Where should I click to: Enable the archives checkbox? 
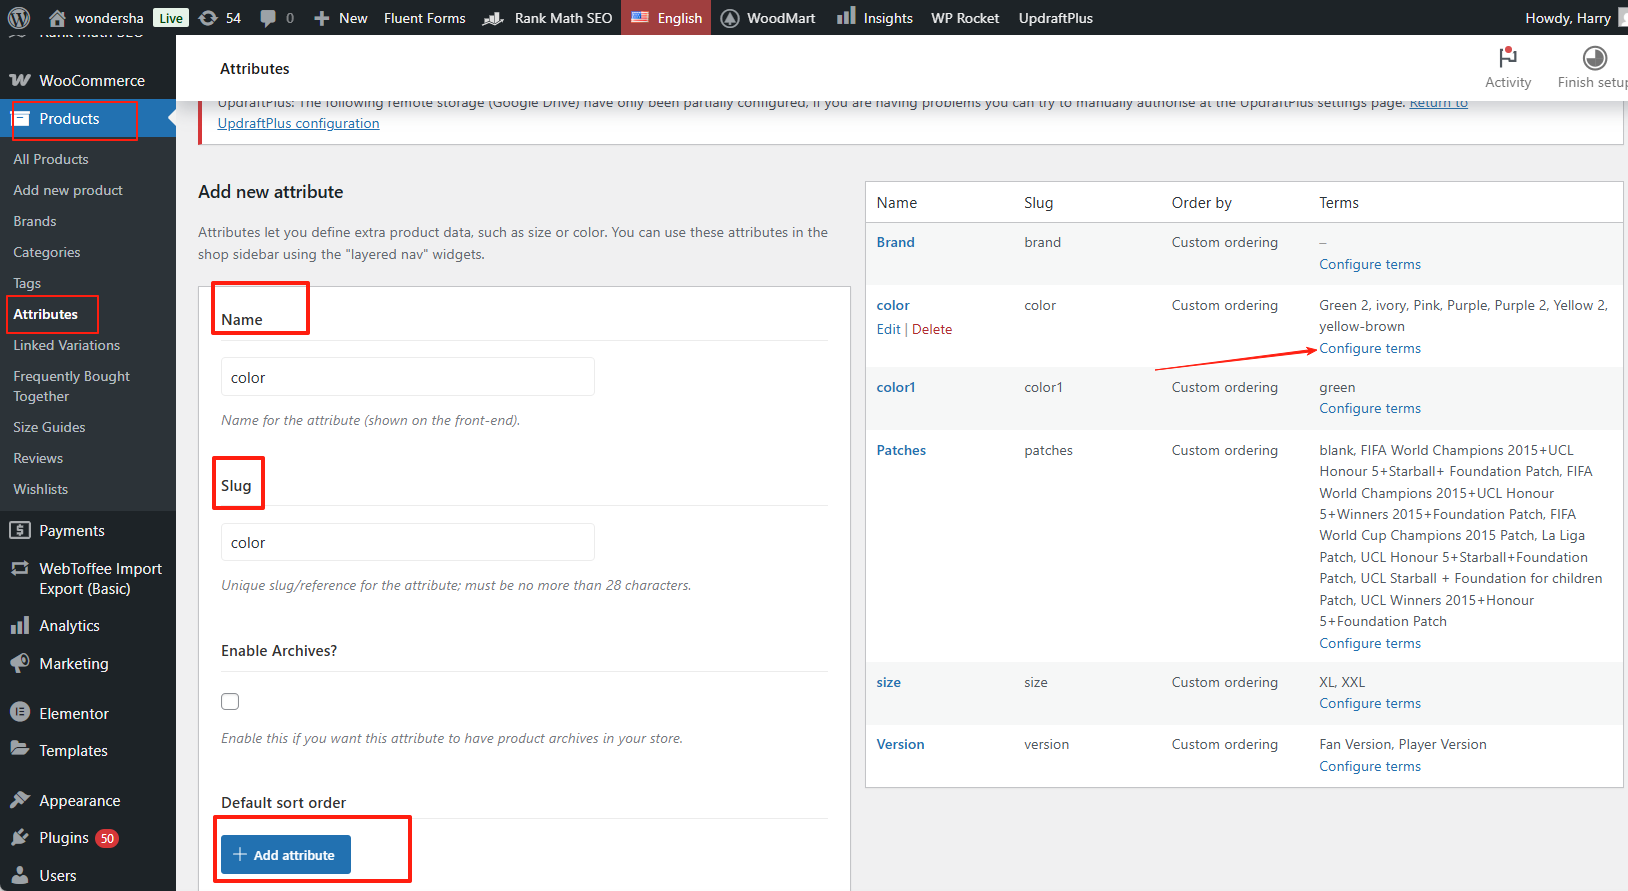pyautogui.click(x=230, y=702)
